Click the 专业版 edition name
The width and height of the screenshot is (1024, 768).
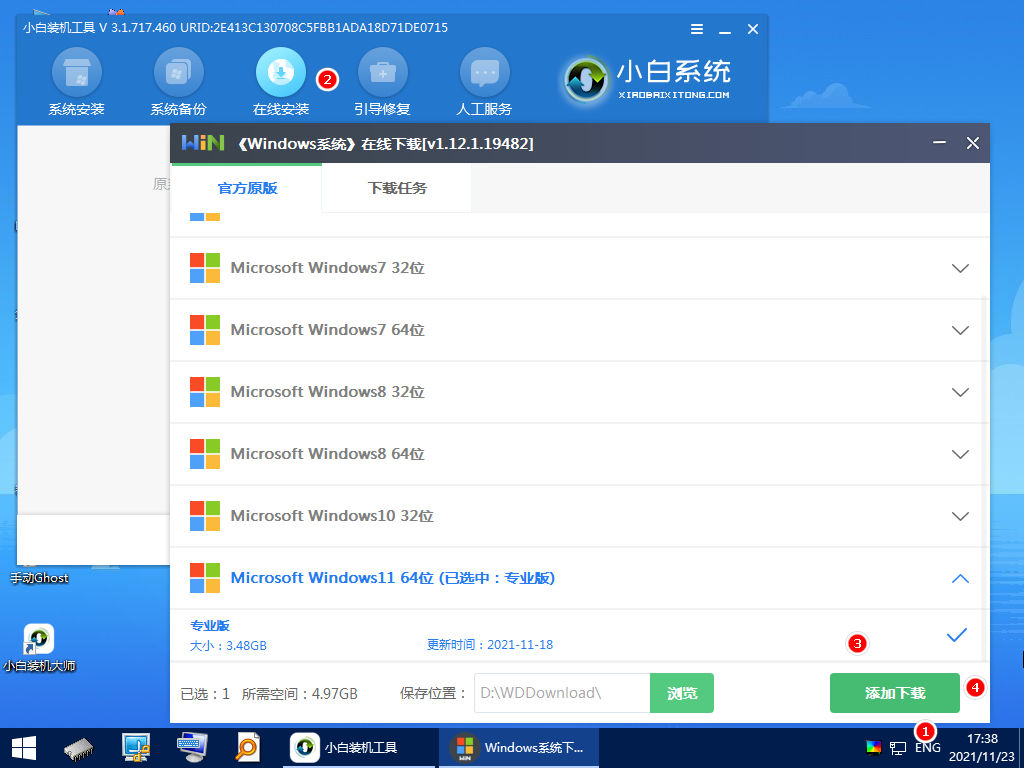210,626
